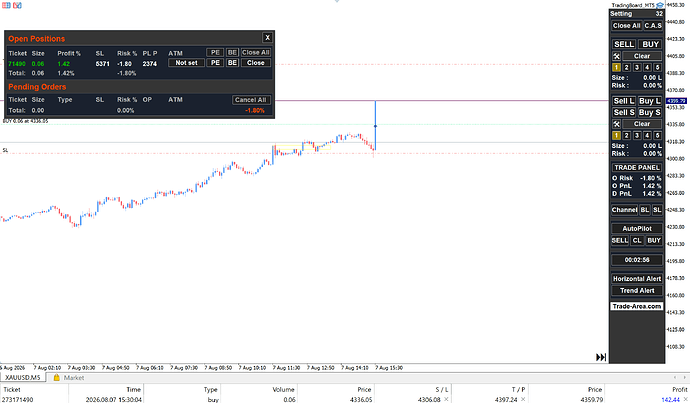
Task: Remove the stop loss using the x beside 4306.08
Action: coord(446,399)
